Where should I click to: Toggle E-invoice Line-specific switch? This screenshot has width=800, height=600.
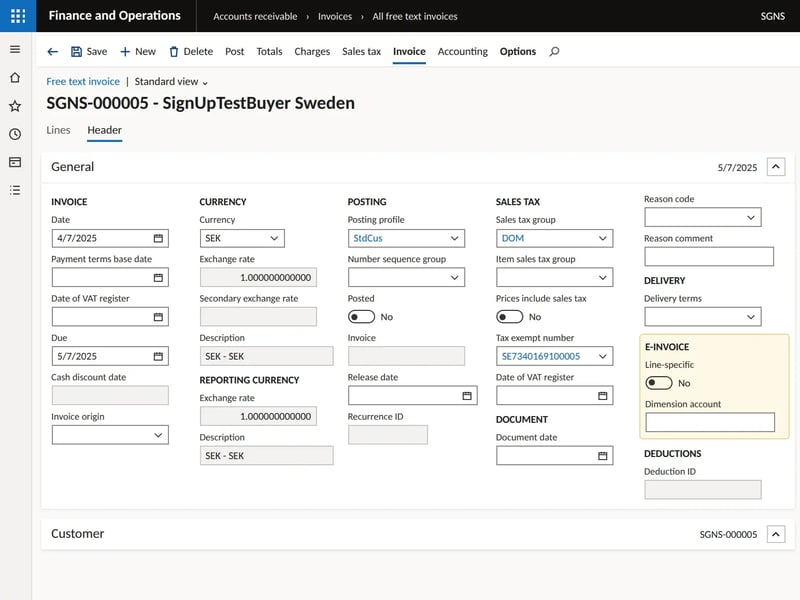(x=659, y=383)
